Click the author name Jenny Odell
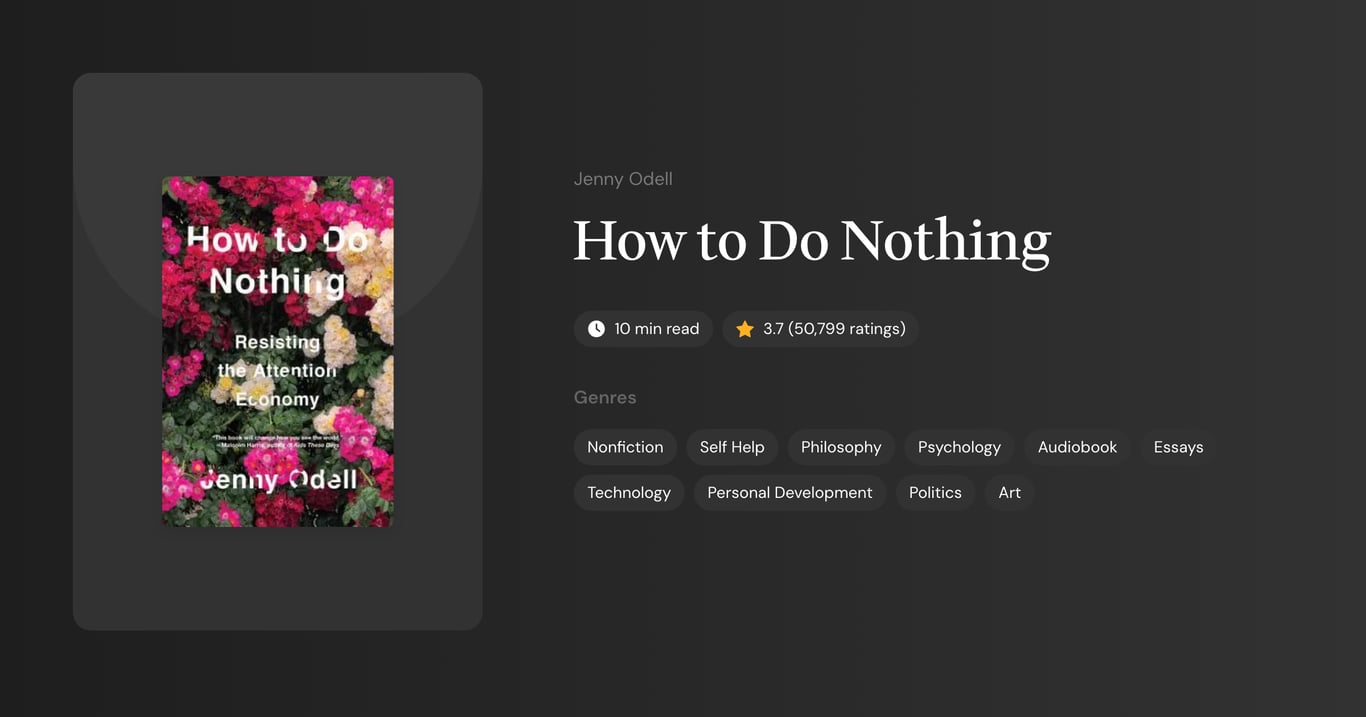The height and width of the screenshot is (717, 1366). (623, 178)
